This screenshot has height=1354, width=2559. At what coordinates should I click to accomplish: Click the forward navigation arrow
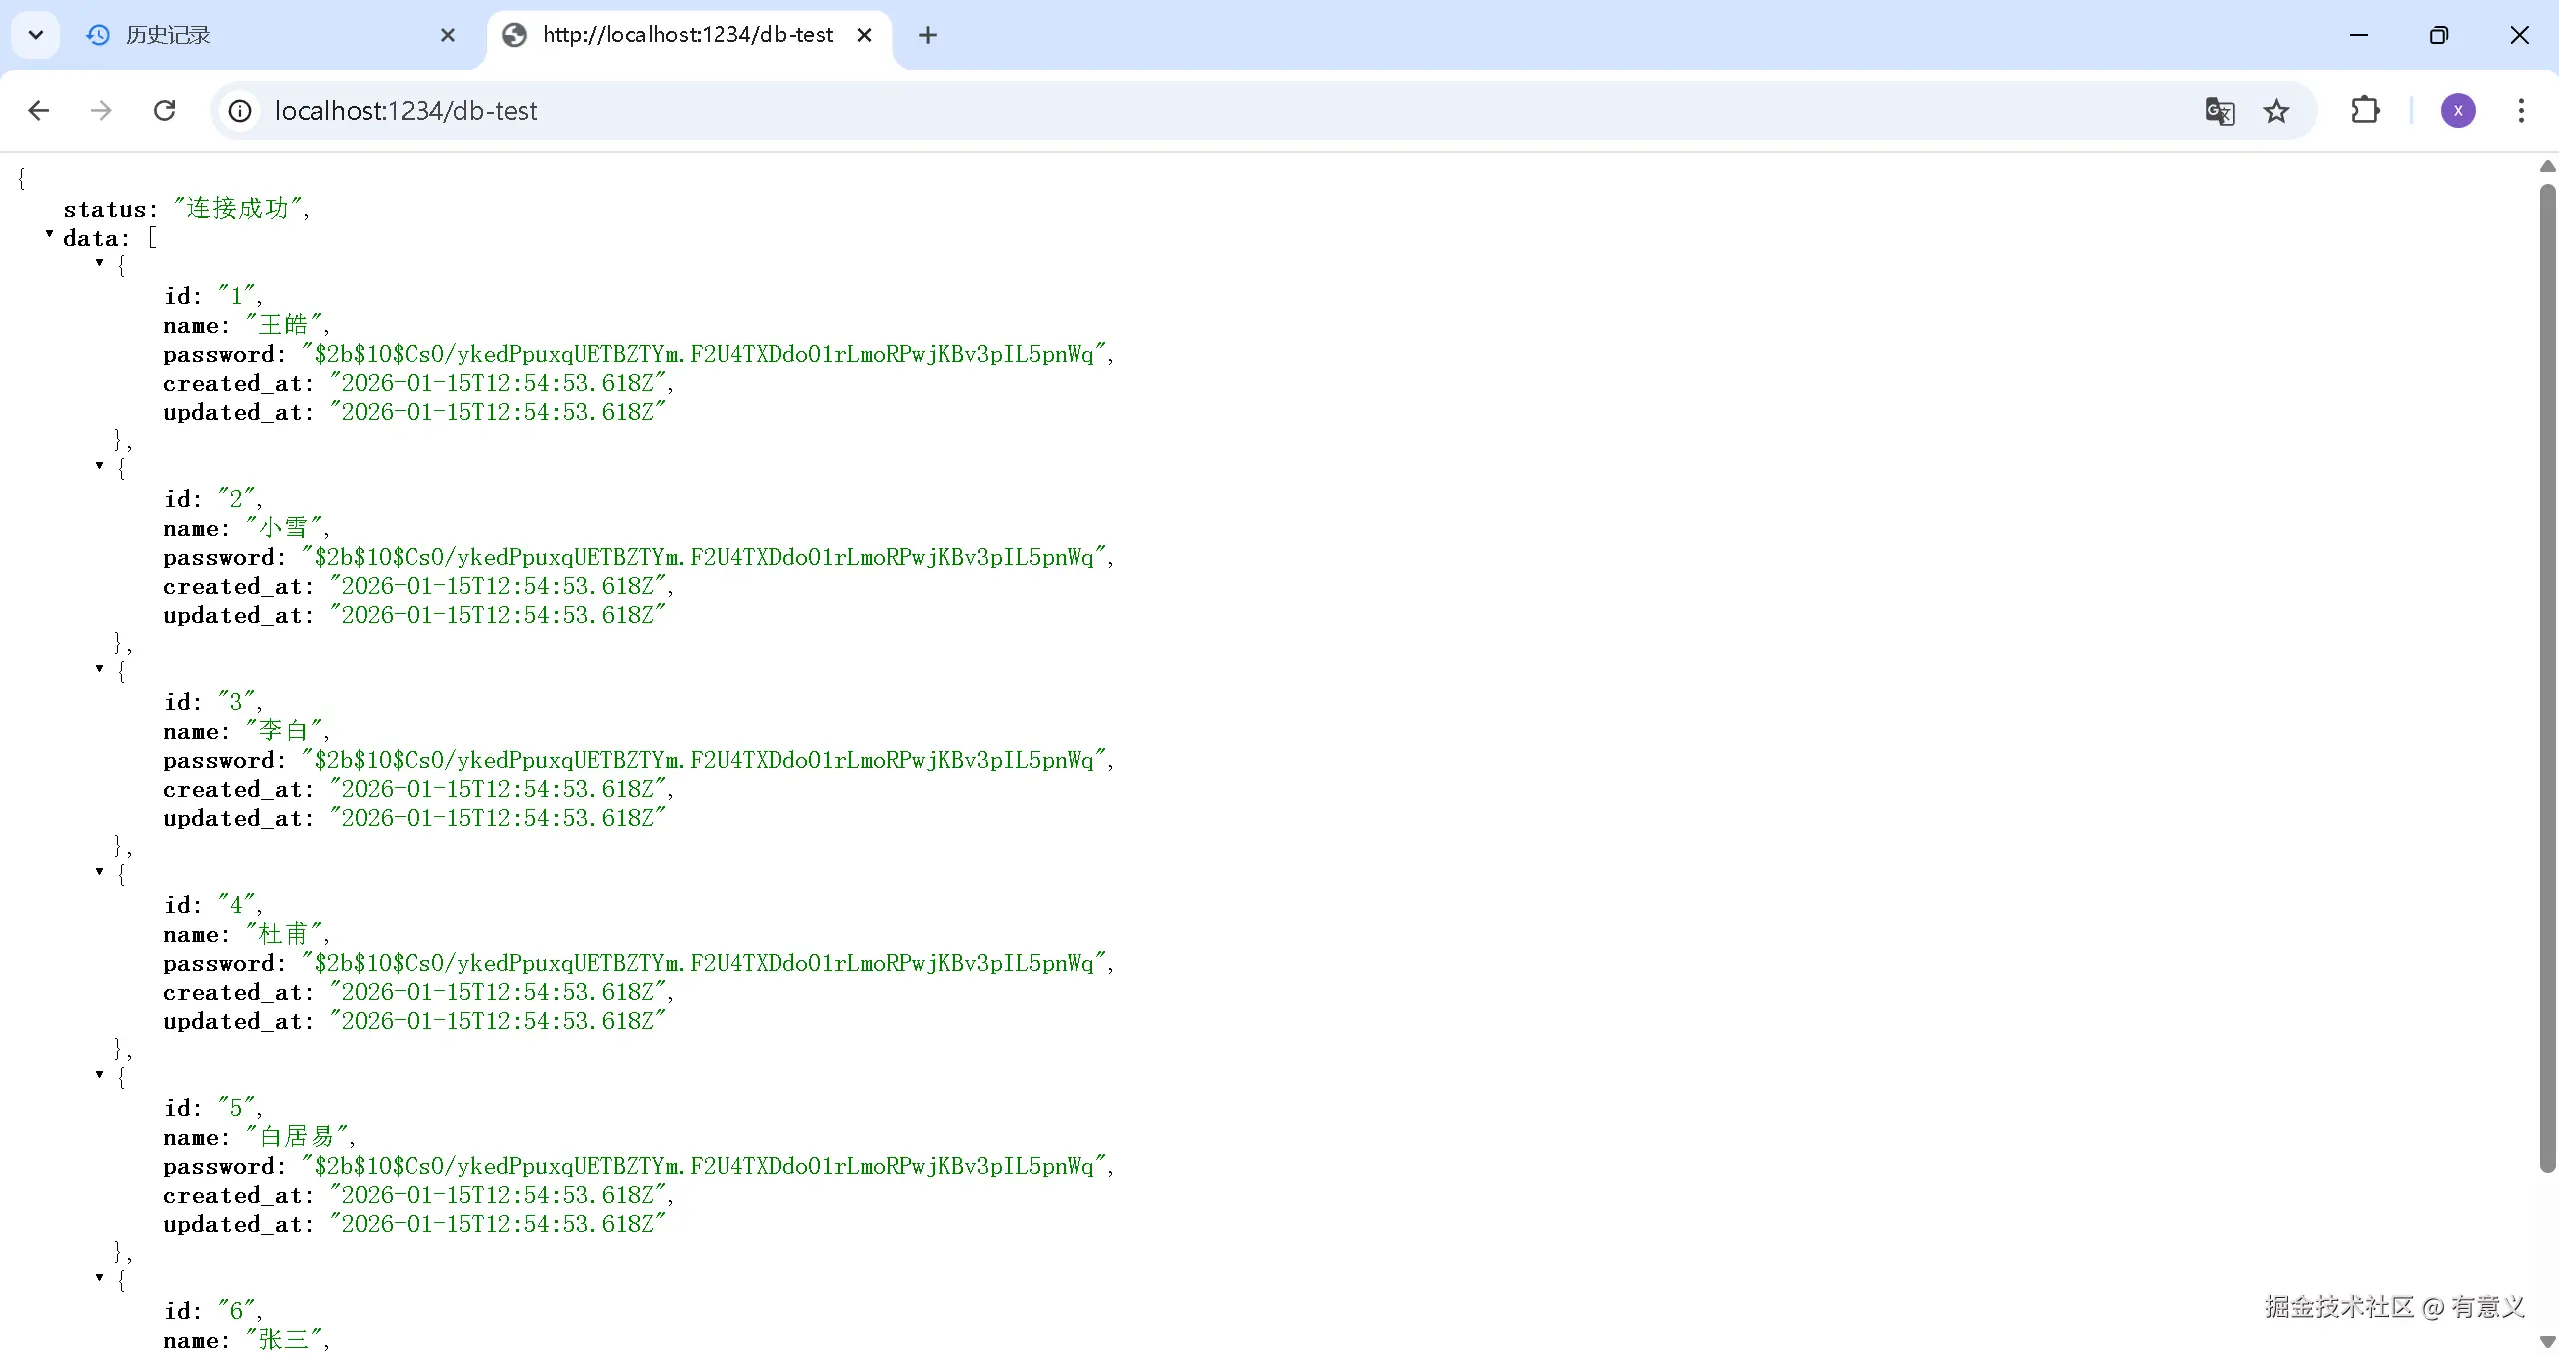coord(101,111)
